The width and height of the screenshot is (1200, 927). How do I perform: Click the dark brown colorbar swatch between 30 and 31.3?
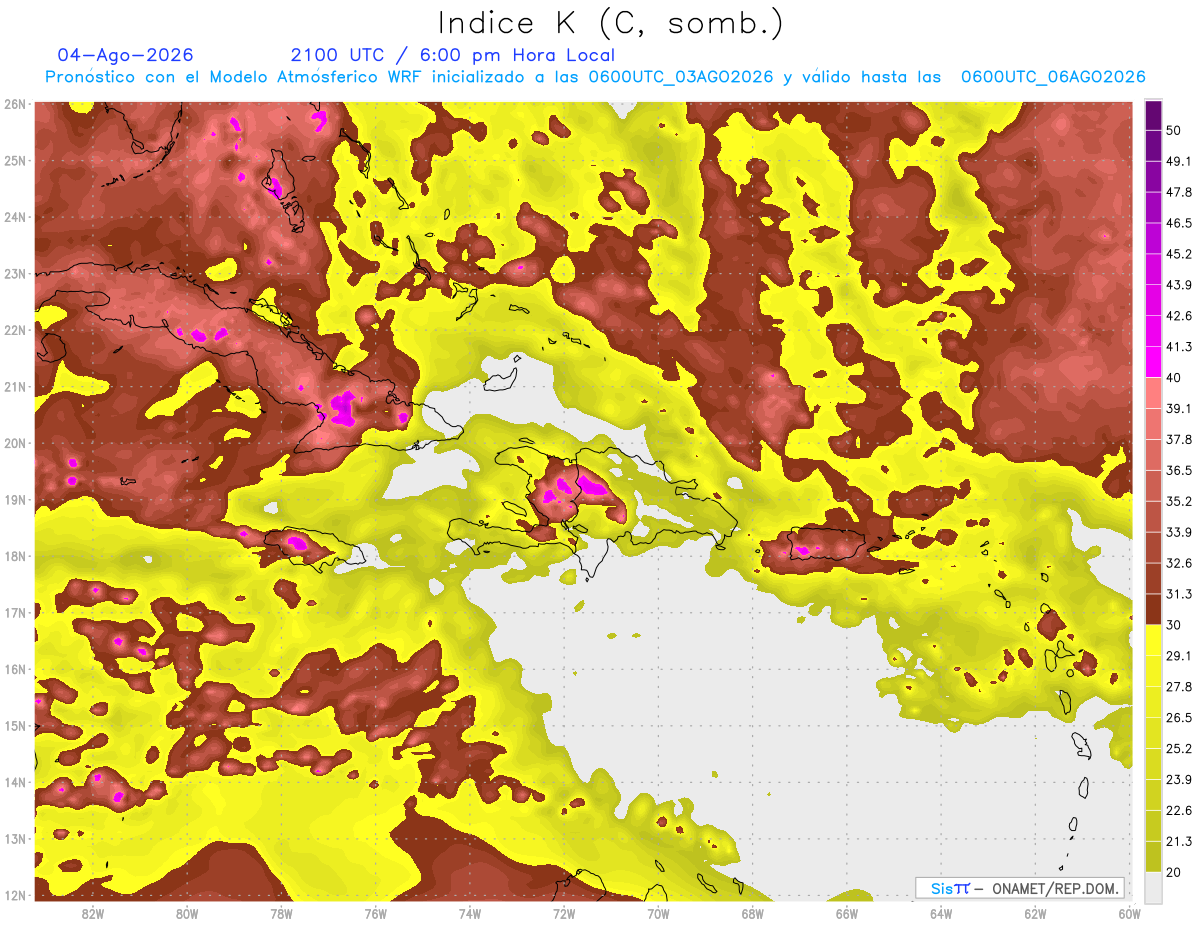[x=1153, y=609]
